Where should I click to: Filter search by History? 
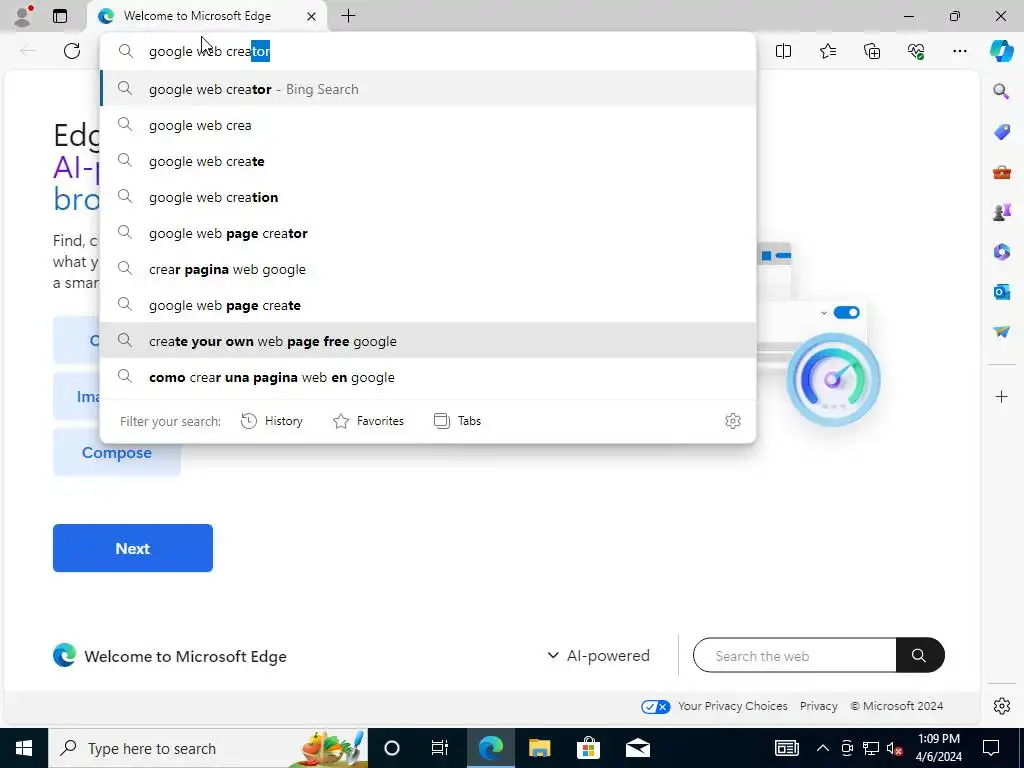coord(272,421)
